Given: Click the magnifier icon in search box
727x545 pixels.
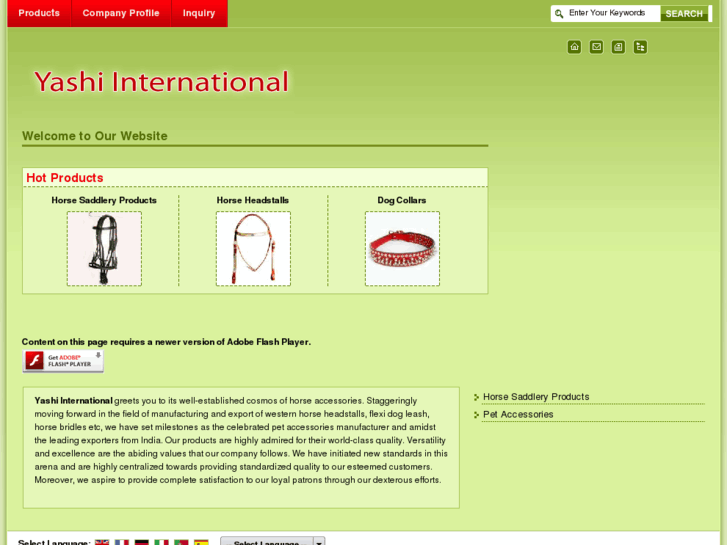Looking at the screenshot, I should 559,13.
